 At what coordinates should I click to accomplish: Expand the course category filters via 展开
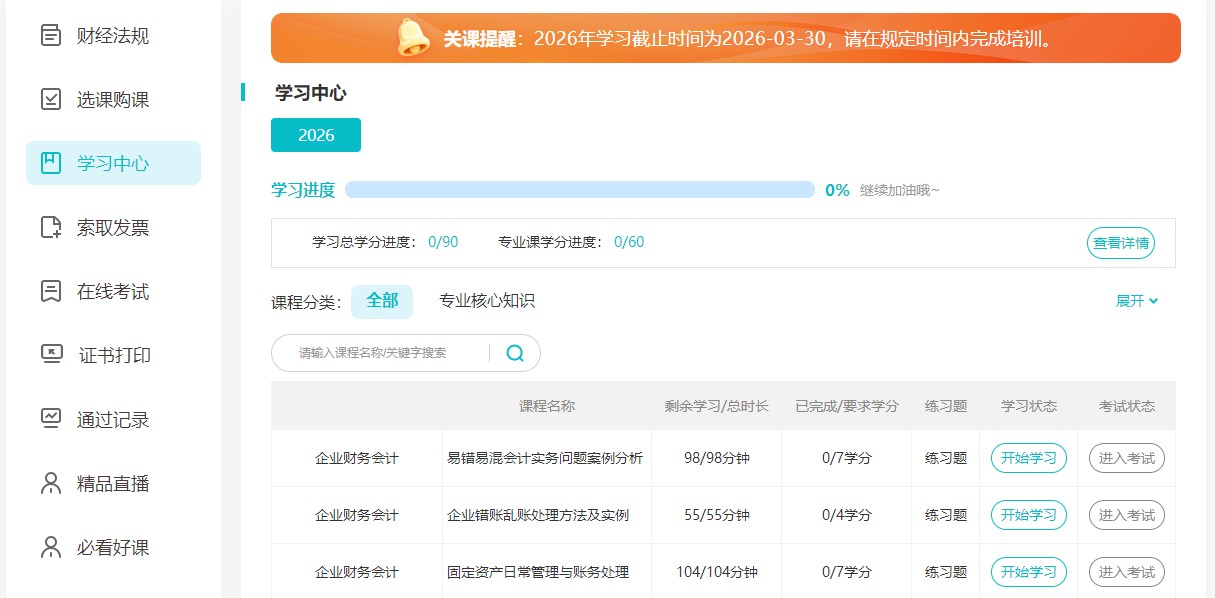click(x=1137, y=301)
